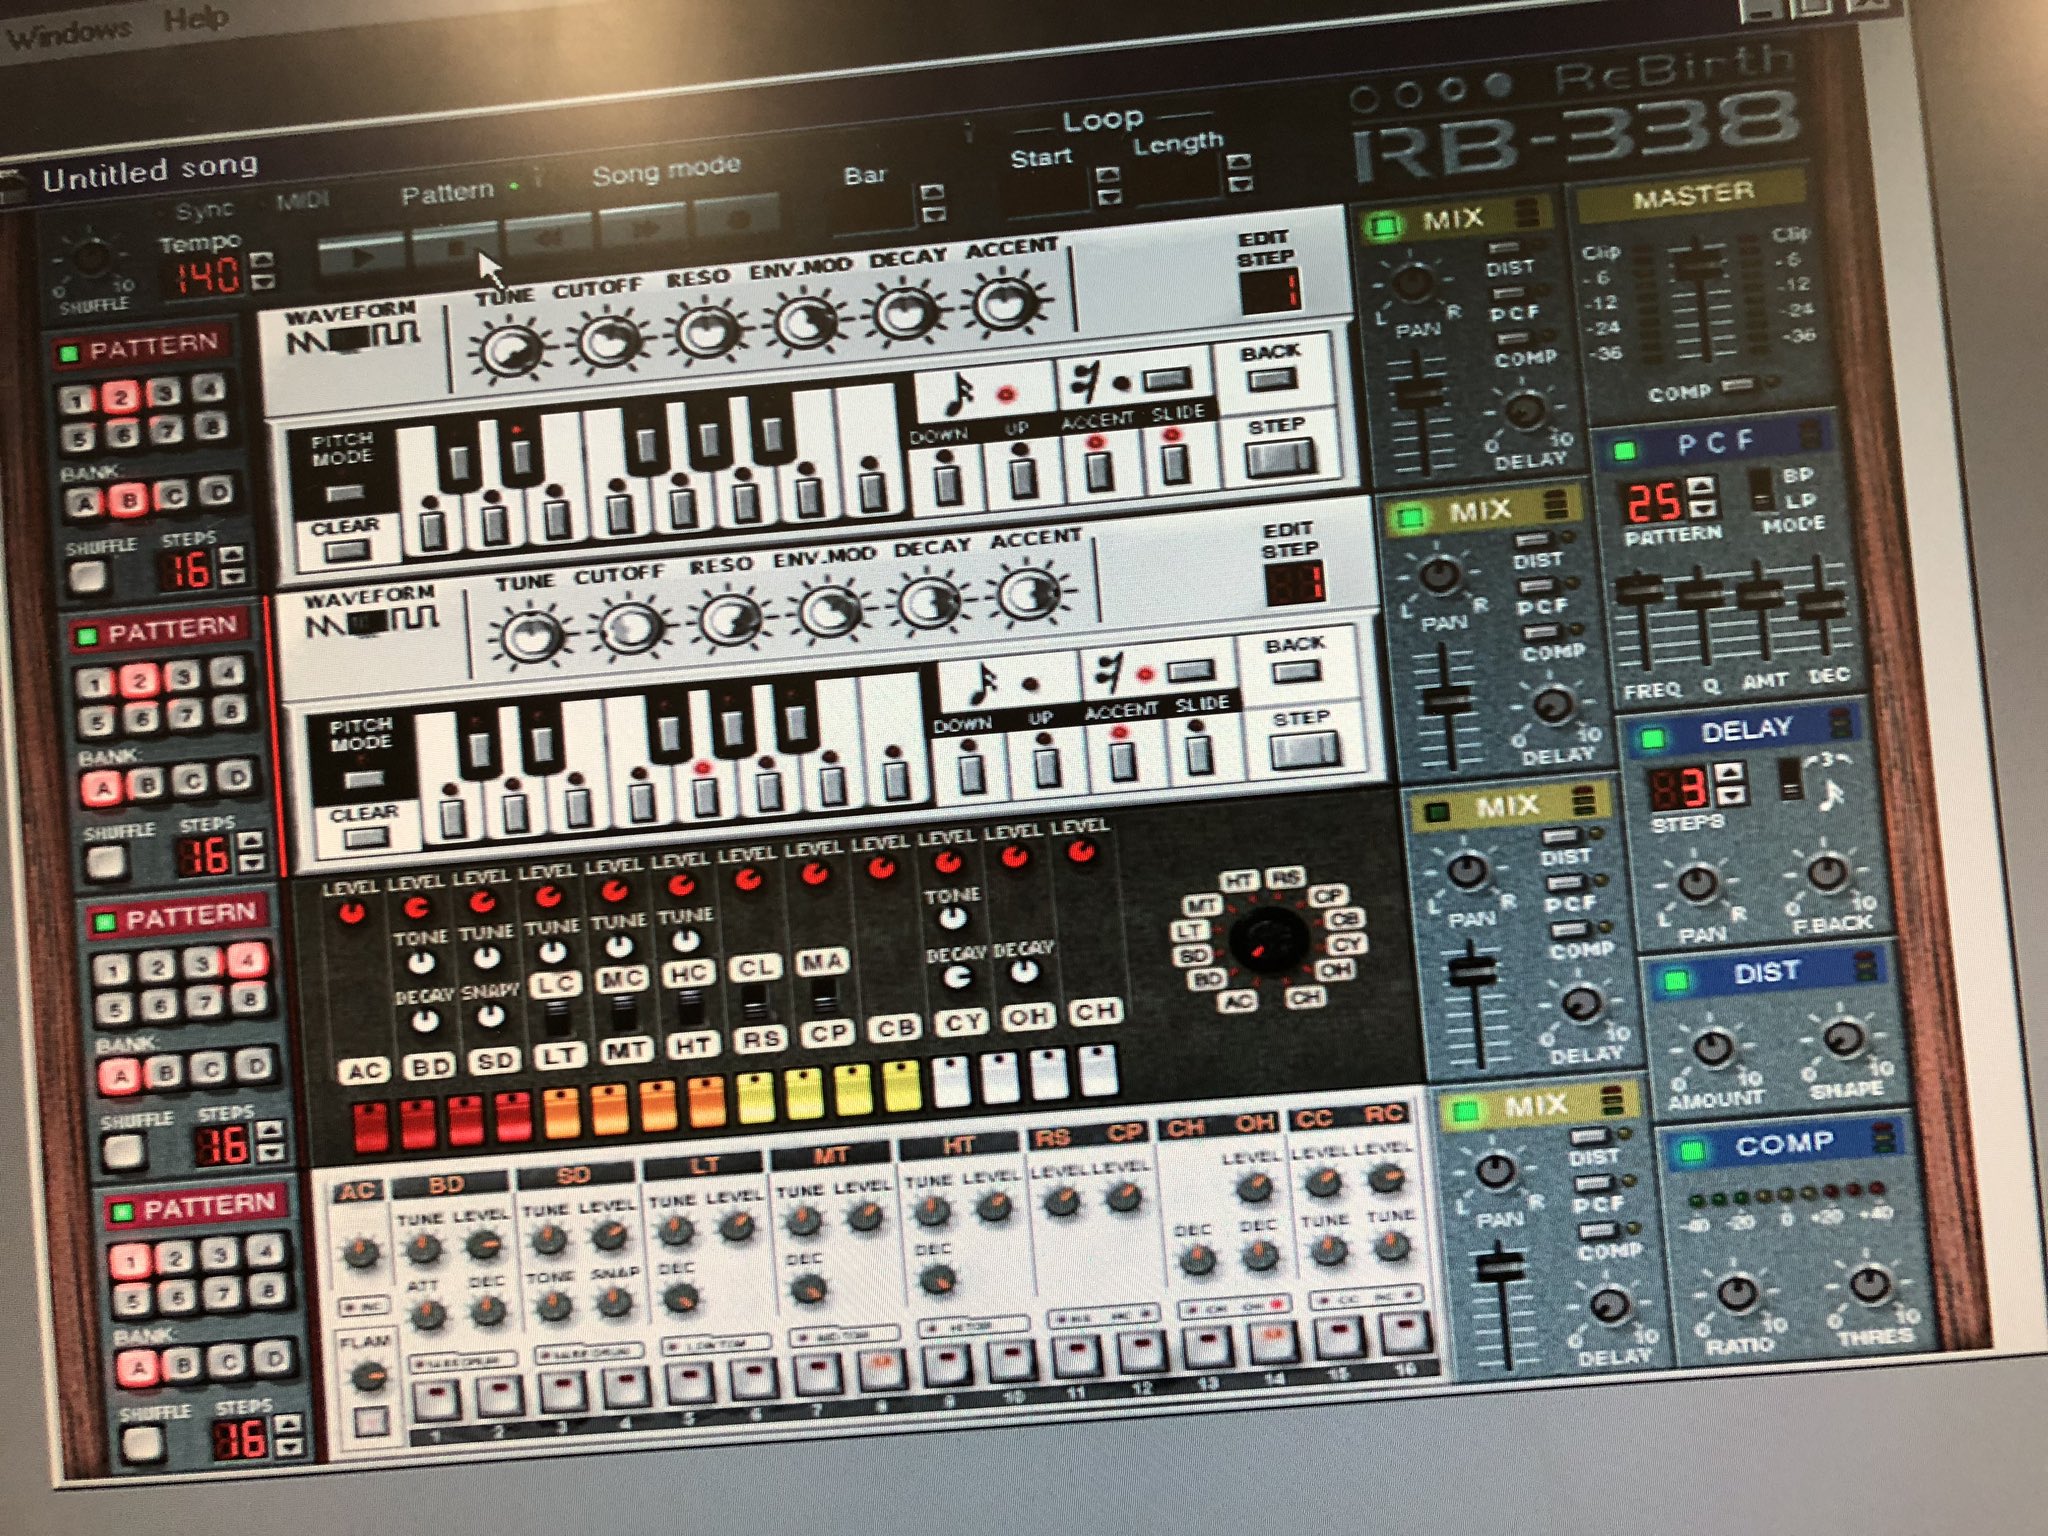Click the 808 mixer channel's level fader
This screenshot has height=1536, width=2048.
click(1472, 972)
